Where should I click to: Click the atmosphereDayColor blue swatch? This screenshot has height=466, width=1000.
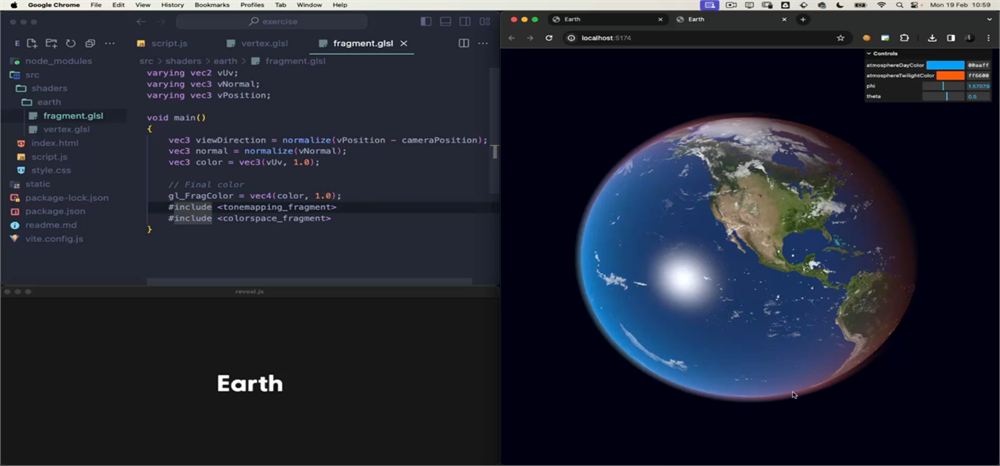[x=945, y=65]
